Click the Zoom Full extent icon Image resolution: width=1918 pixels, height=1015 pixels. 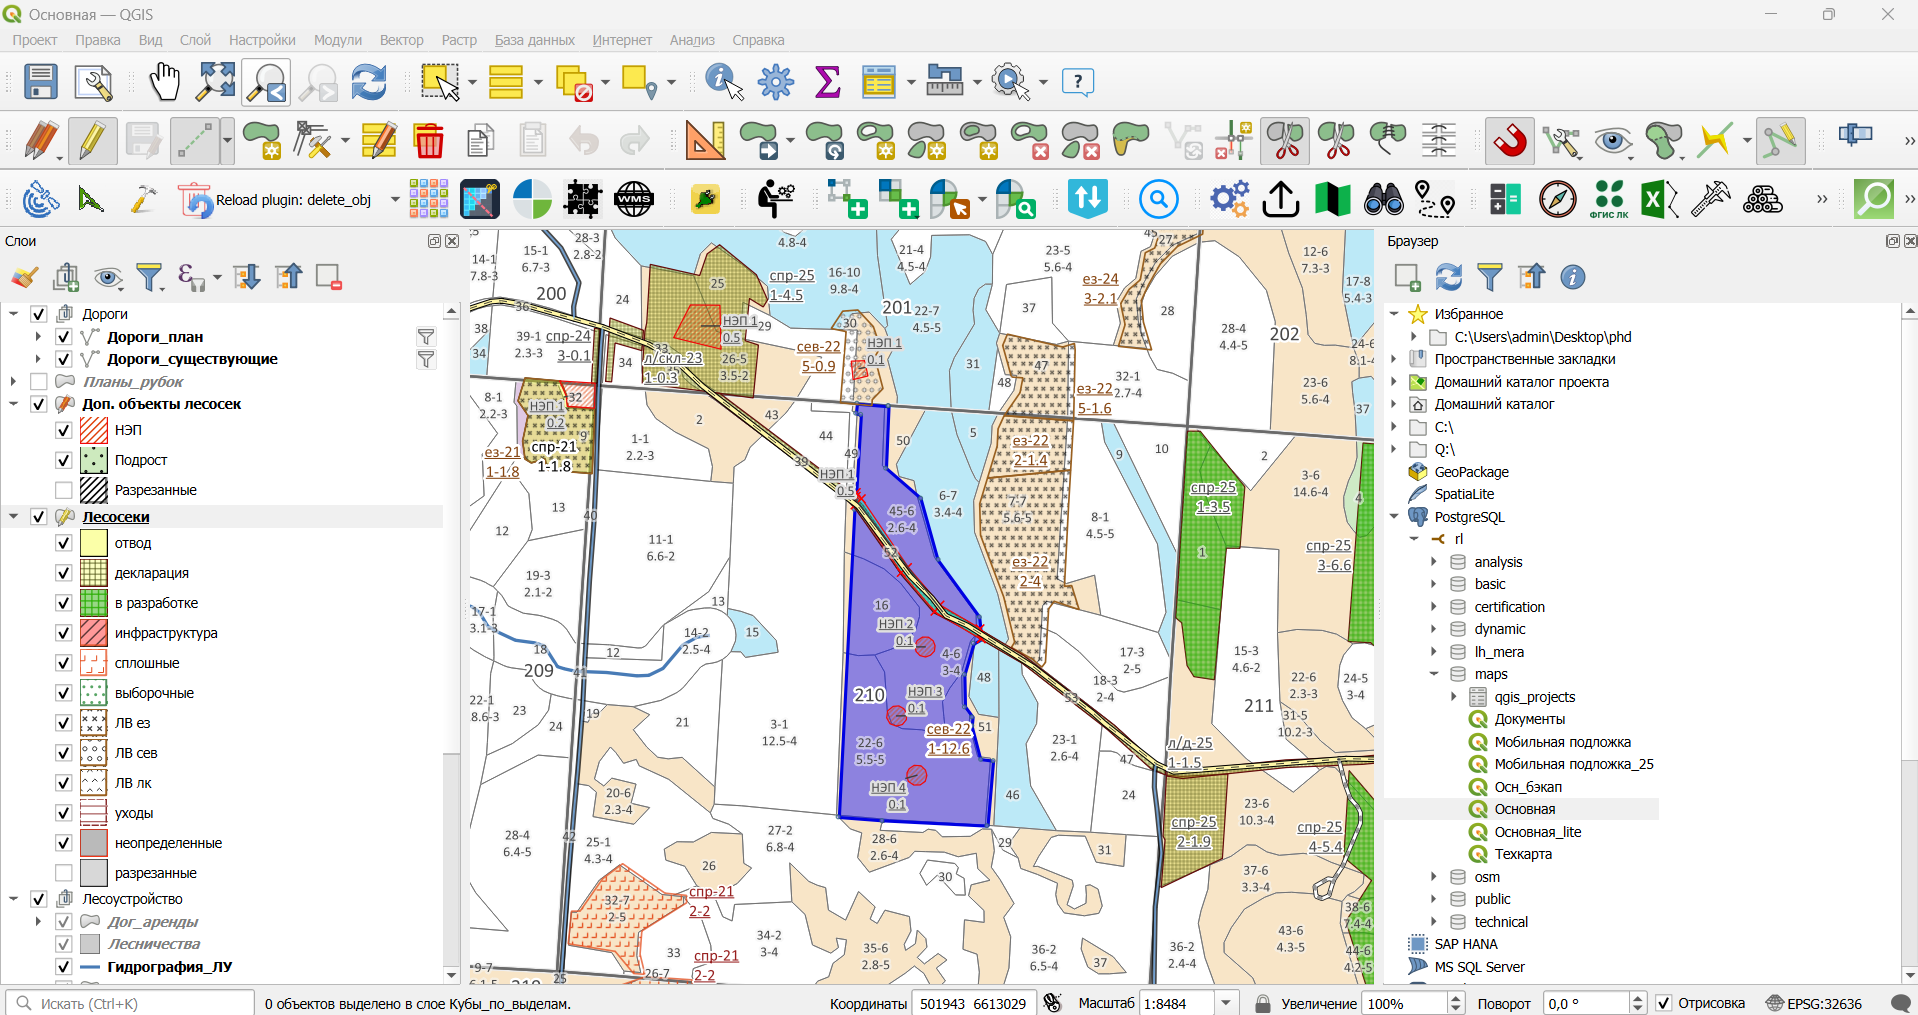point(215,81)
